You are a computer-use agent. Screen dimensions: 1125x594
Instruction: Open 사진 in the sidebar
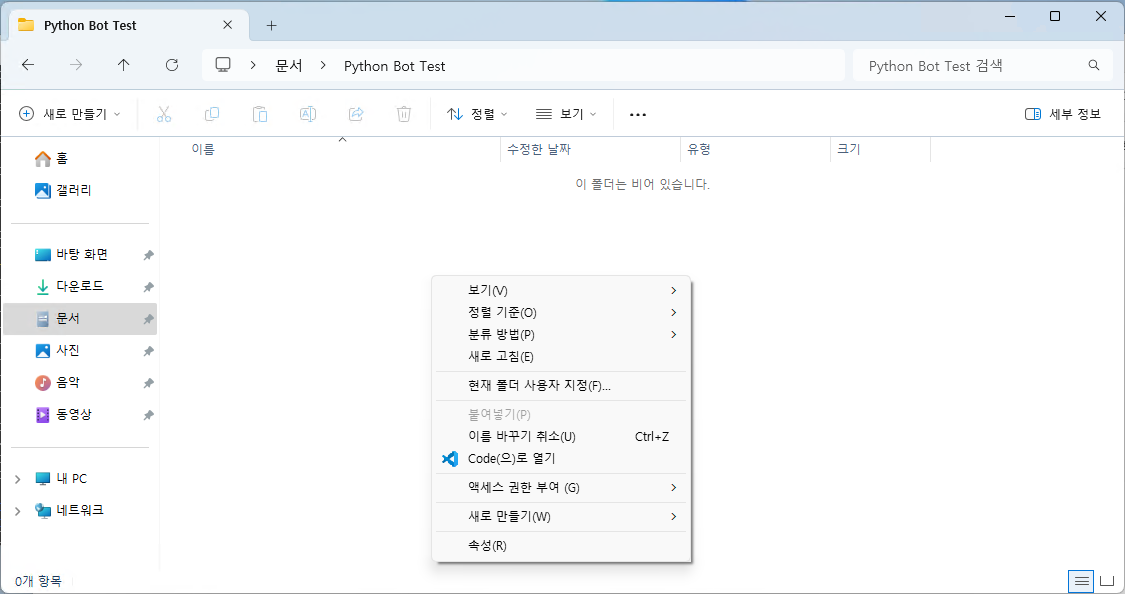tap(80, 351)
